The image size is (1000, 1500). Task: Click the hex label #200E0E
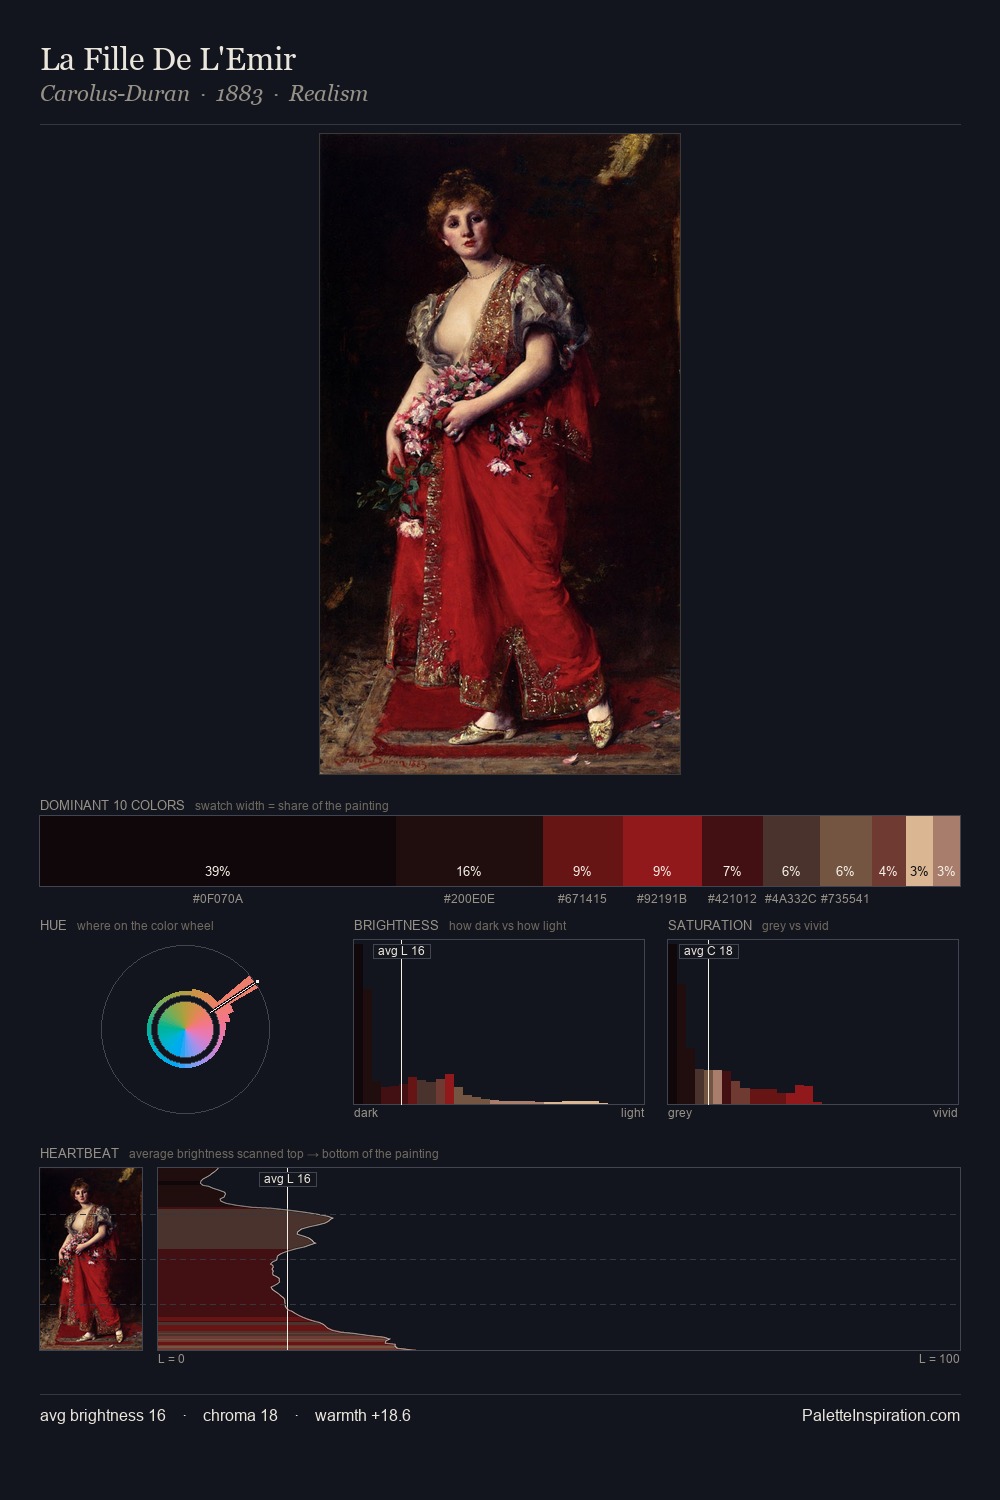[469, 899]
